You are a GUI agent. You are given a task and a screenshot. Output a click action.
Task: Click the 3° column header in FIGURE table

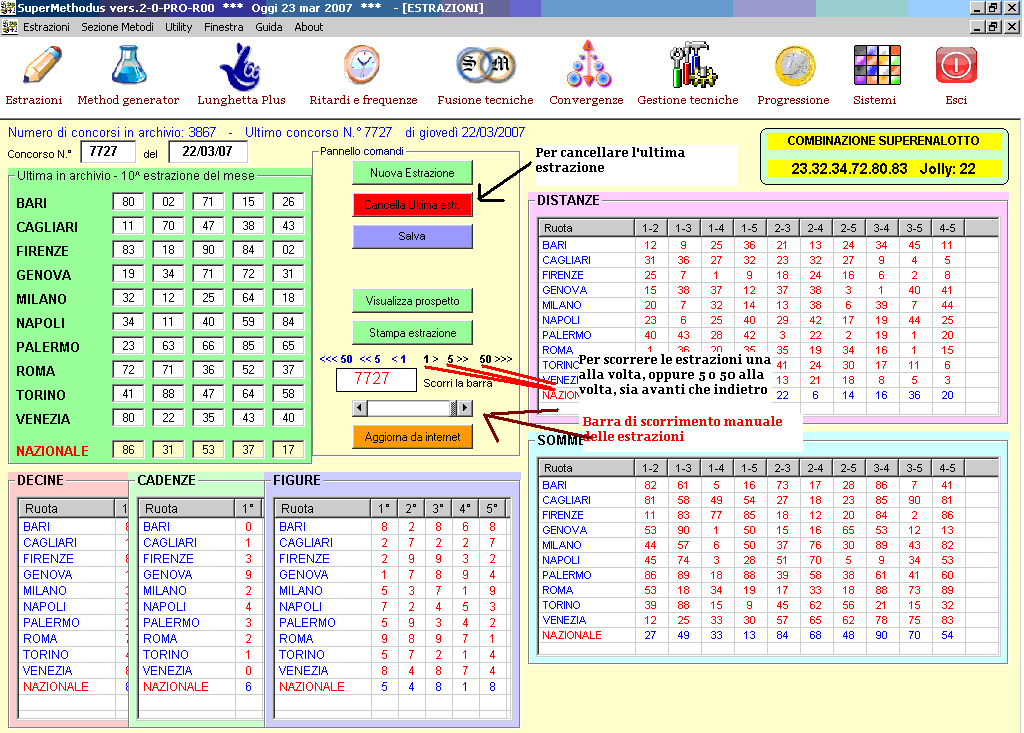point(438,508)
